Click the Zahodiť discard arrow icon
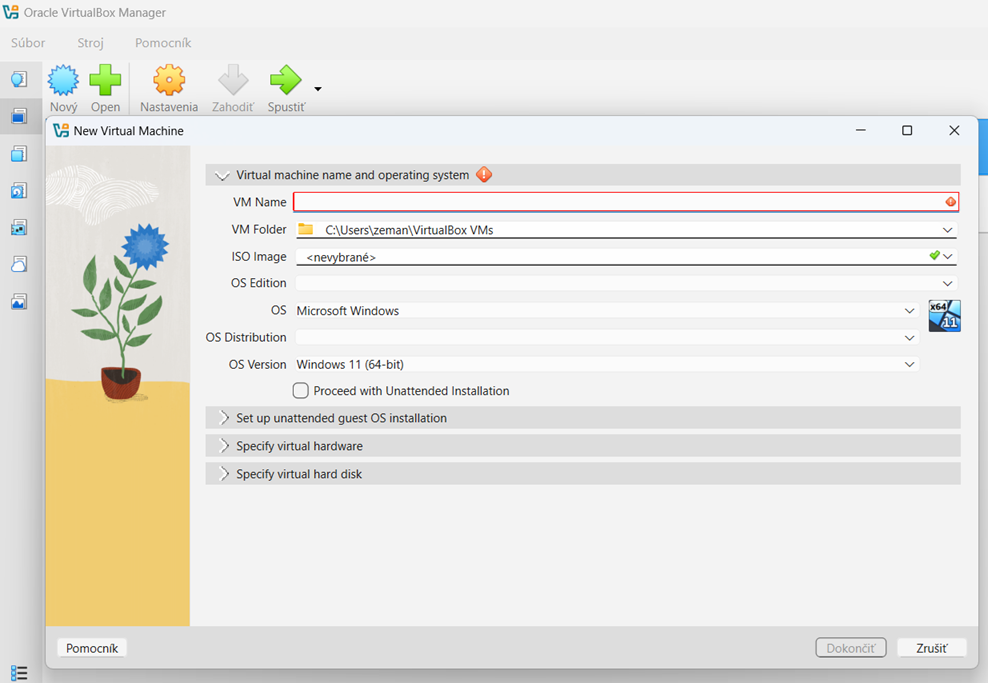 tap(233, 80)
